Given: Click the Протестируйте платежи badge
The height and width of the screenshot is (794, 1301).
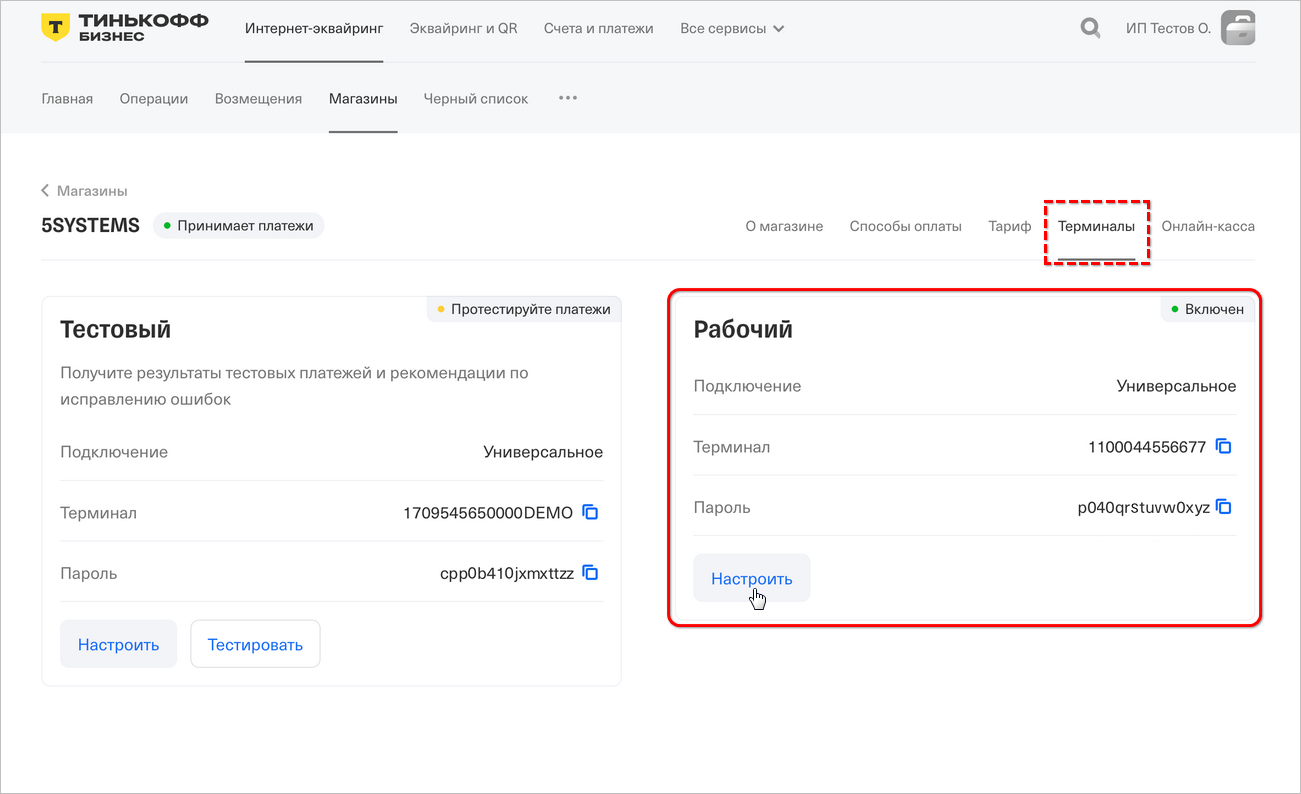Looking at the screenshot, I should click(524, 309).
